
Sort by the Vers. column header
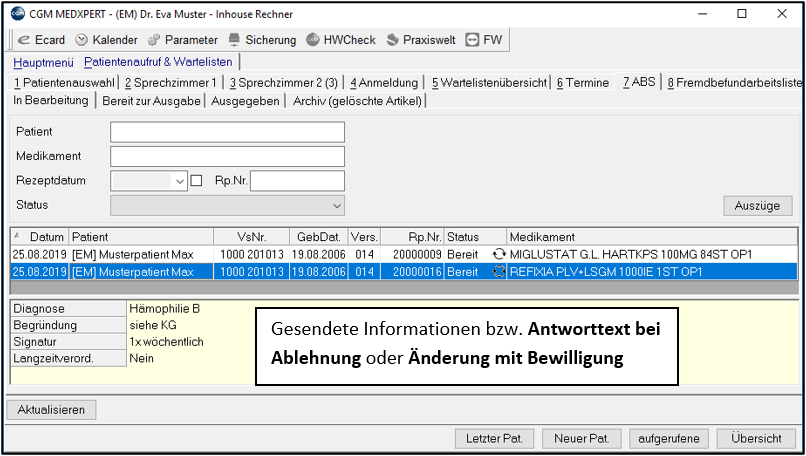pos(364,237)
